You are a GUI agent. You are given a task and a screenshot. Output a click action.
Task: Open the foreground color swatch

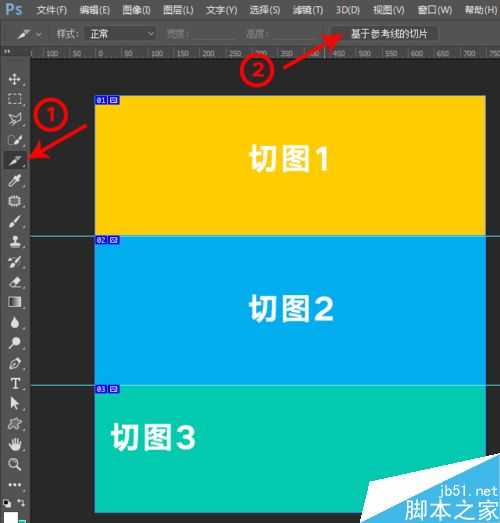tap(10, 517)
